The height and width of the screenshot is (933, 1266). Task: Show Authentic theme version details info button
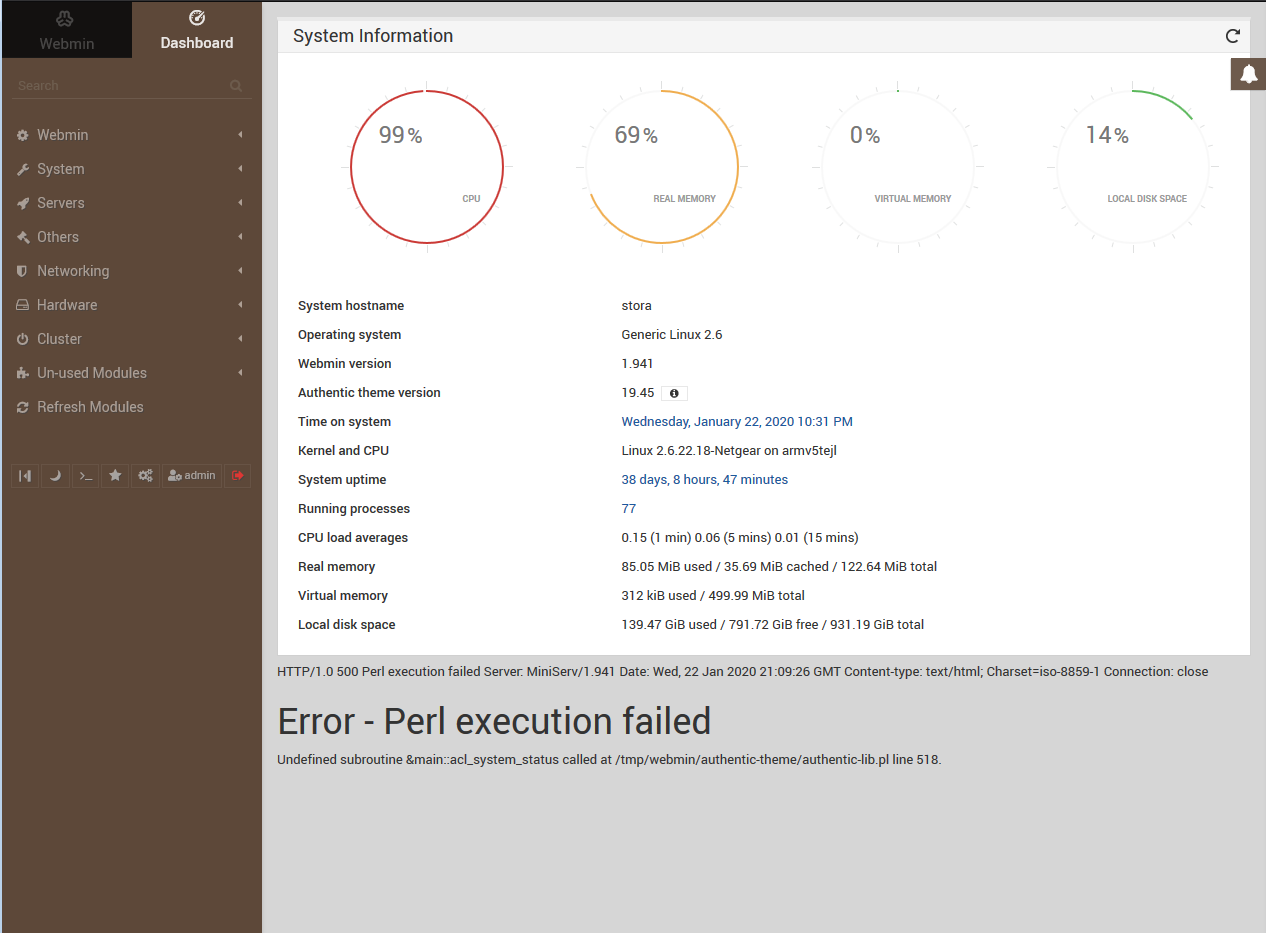[674, 392]
